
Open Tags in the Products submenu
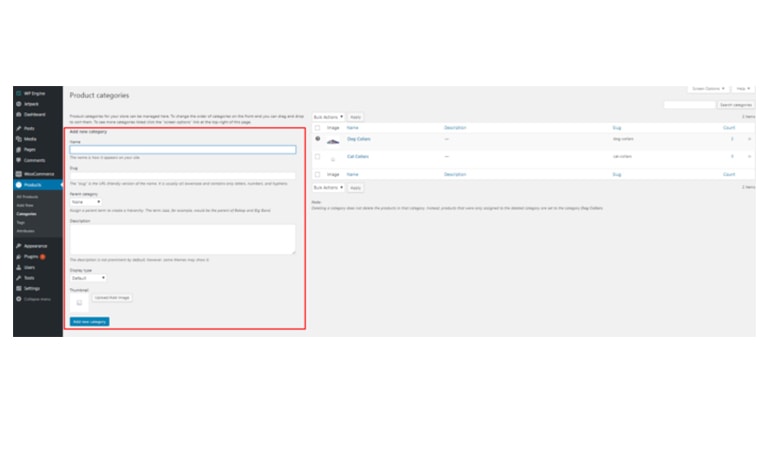click(21, 222)
